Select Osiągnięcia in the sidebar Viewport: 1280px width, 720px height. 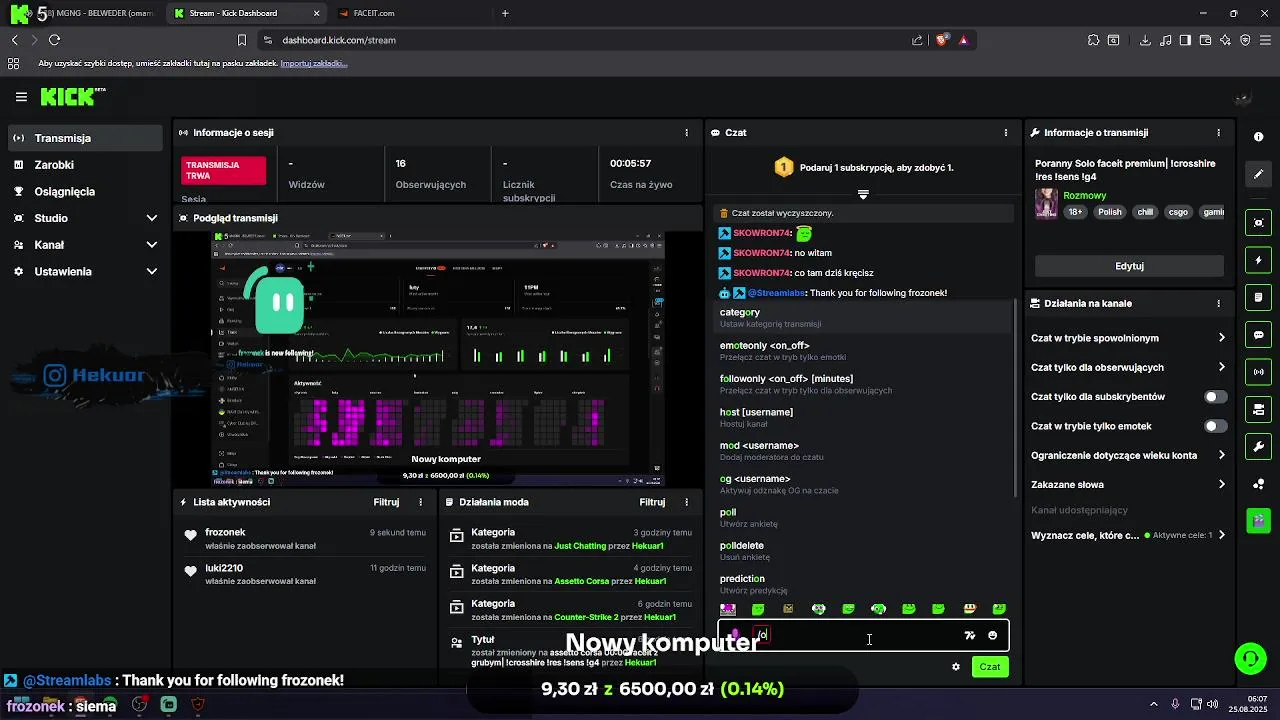85,191
